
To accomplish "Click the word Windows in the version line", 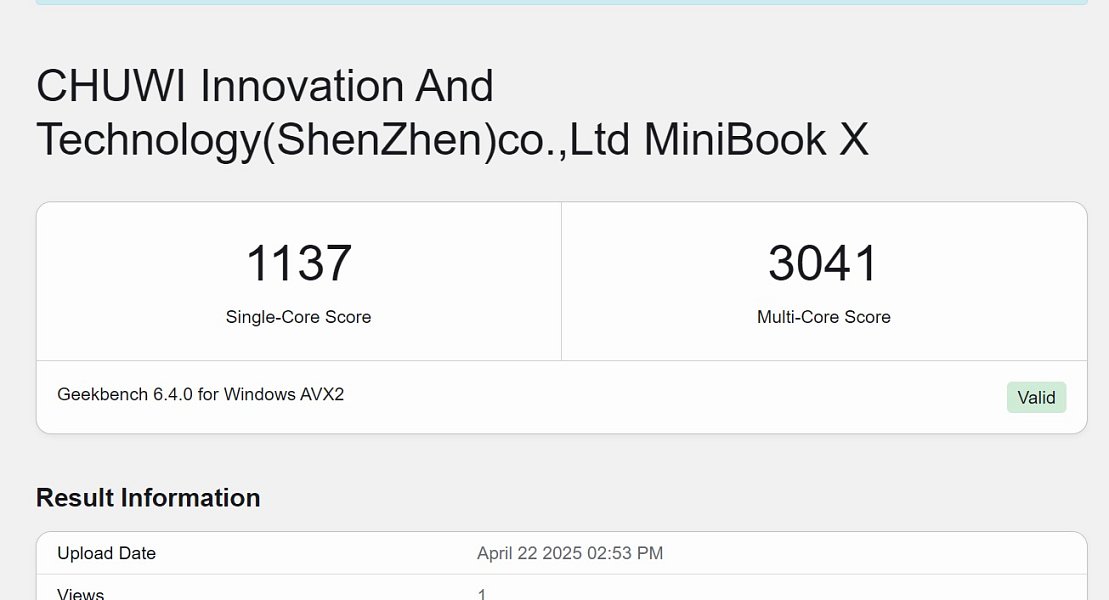I will click(x=259, y=394).
